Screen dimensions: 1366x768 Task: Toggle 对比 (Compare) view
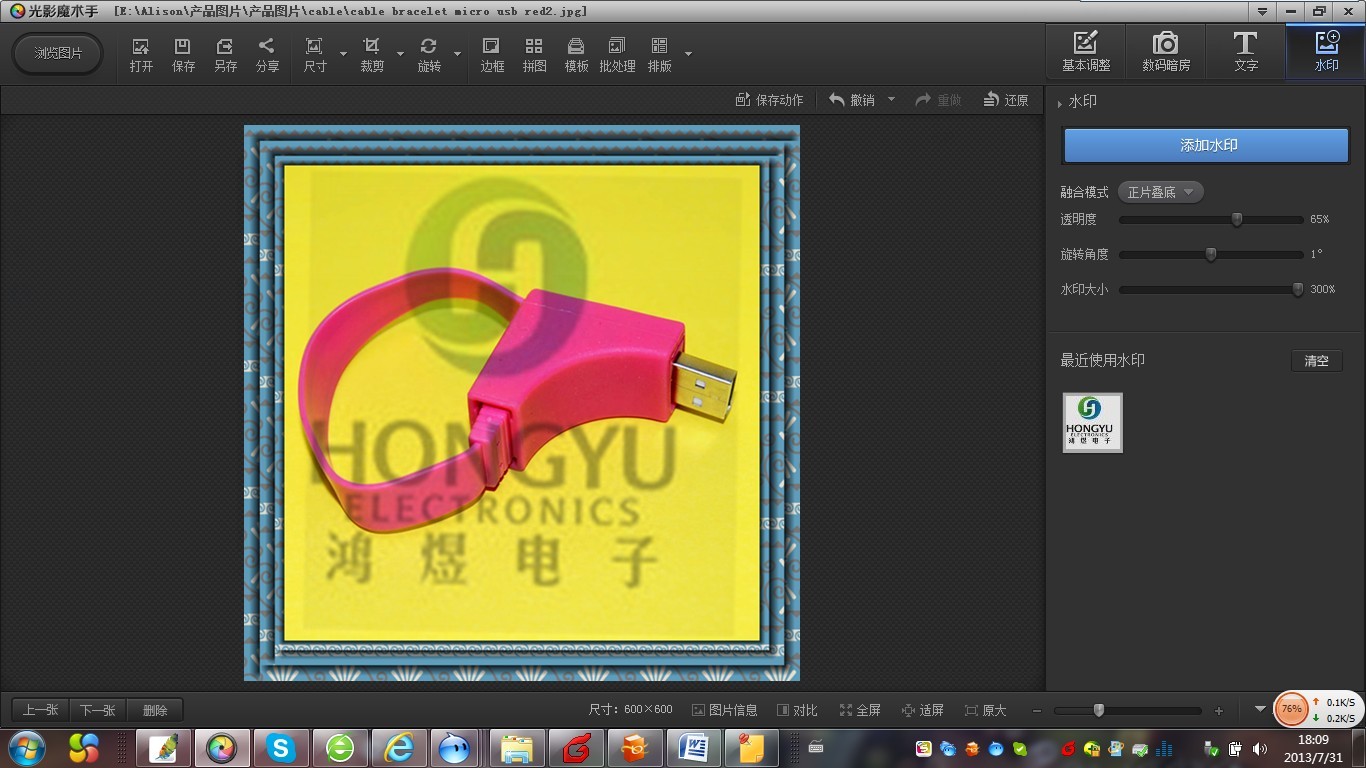coord(797,710)
